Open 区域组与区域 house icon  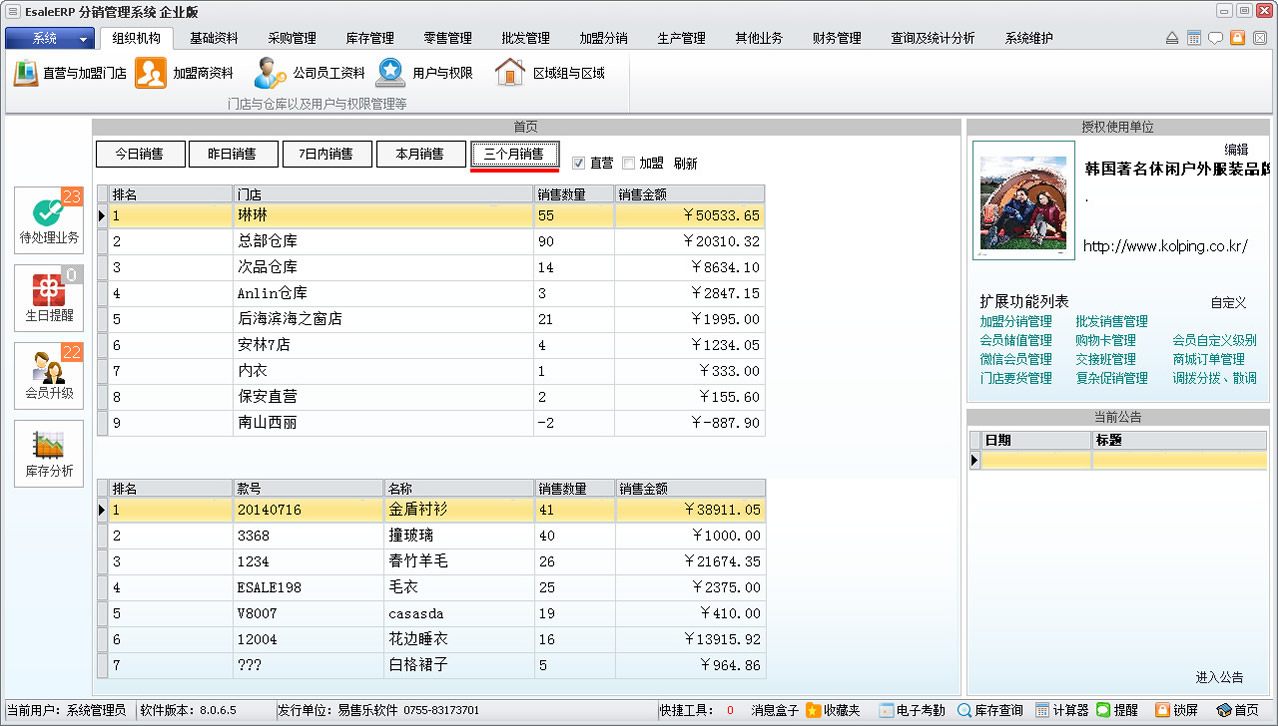click(x=510, y=73)
